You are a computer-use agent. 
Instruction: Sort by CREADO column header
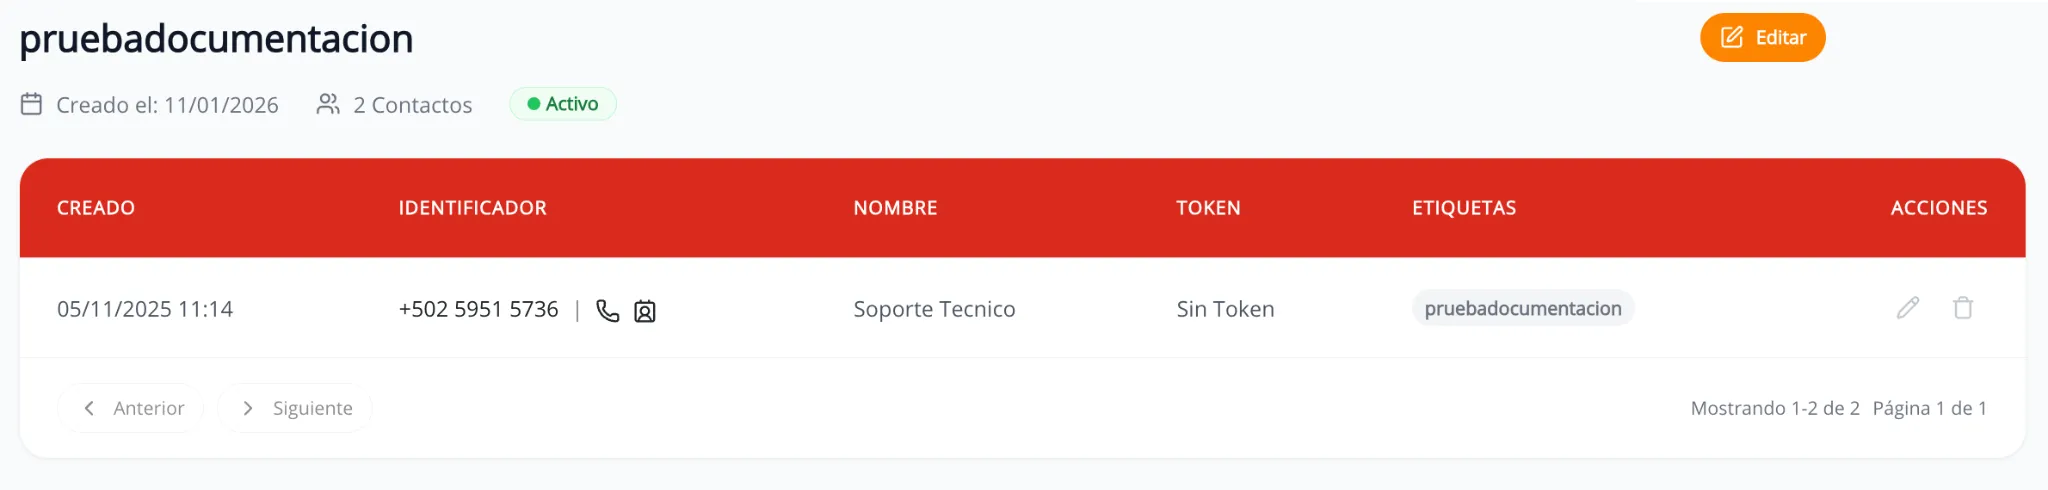tap(96, 208)
